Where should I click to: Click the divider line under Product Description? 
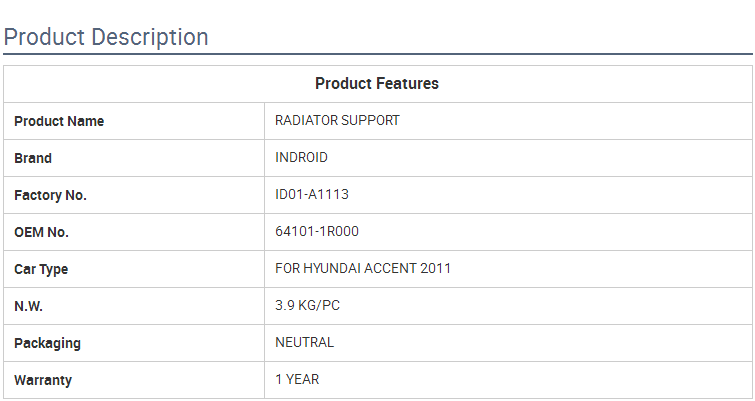pos(377,54)
